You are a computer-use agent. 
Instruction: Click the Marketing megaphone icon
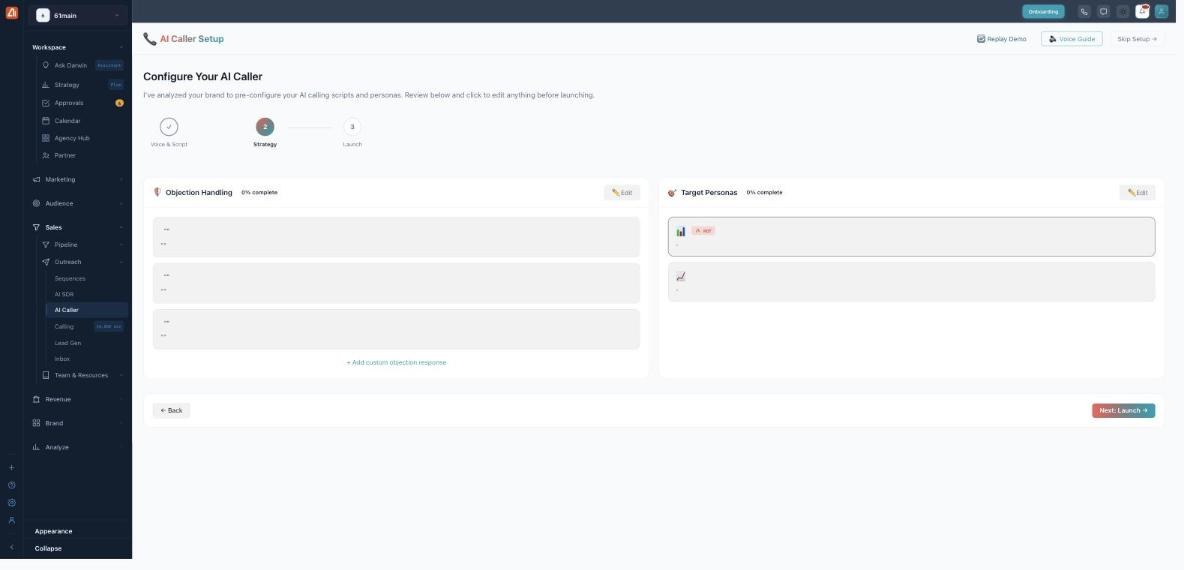point(37,180)
